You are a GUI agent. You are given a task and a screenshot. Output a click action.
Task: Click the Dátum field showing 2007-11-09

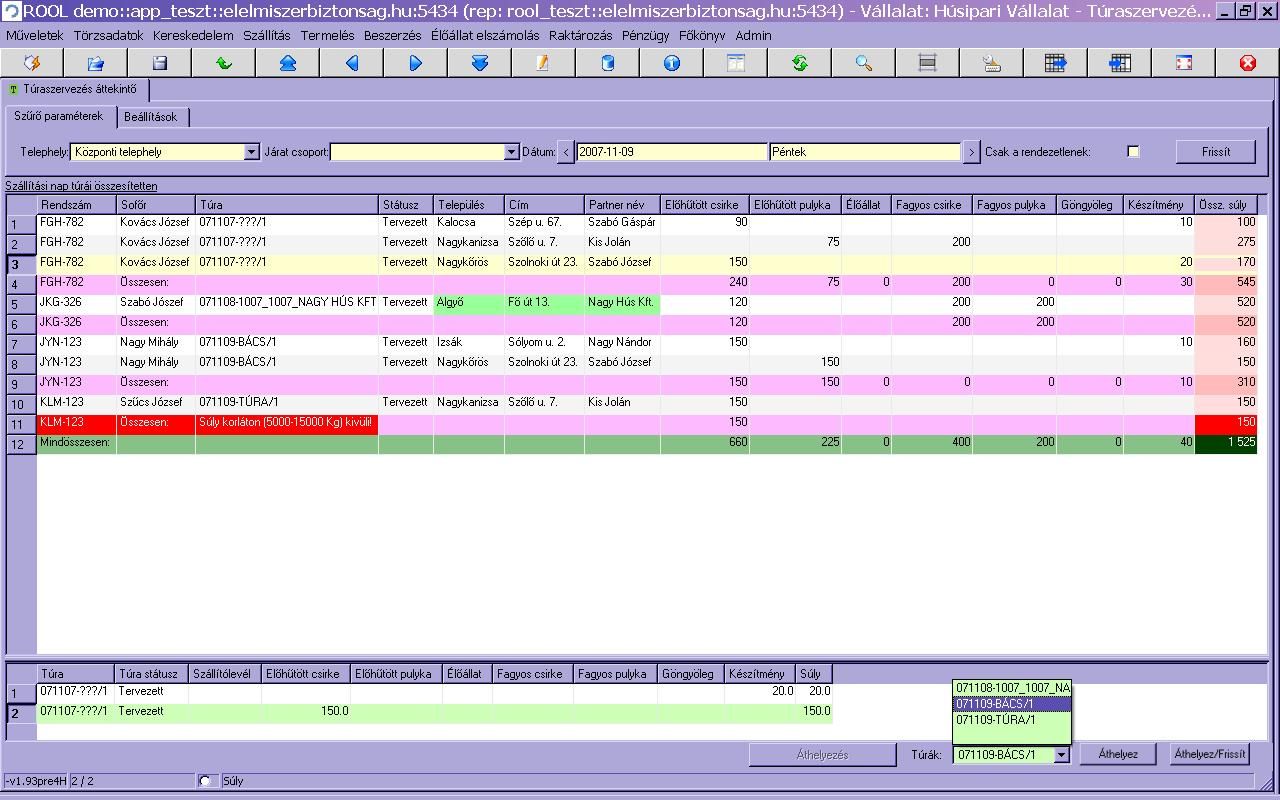[x=671, y=152]
